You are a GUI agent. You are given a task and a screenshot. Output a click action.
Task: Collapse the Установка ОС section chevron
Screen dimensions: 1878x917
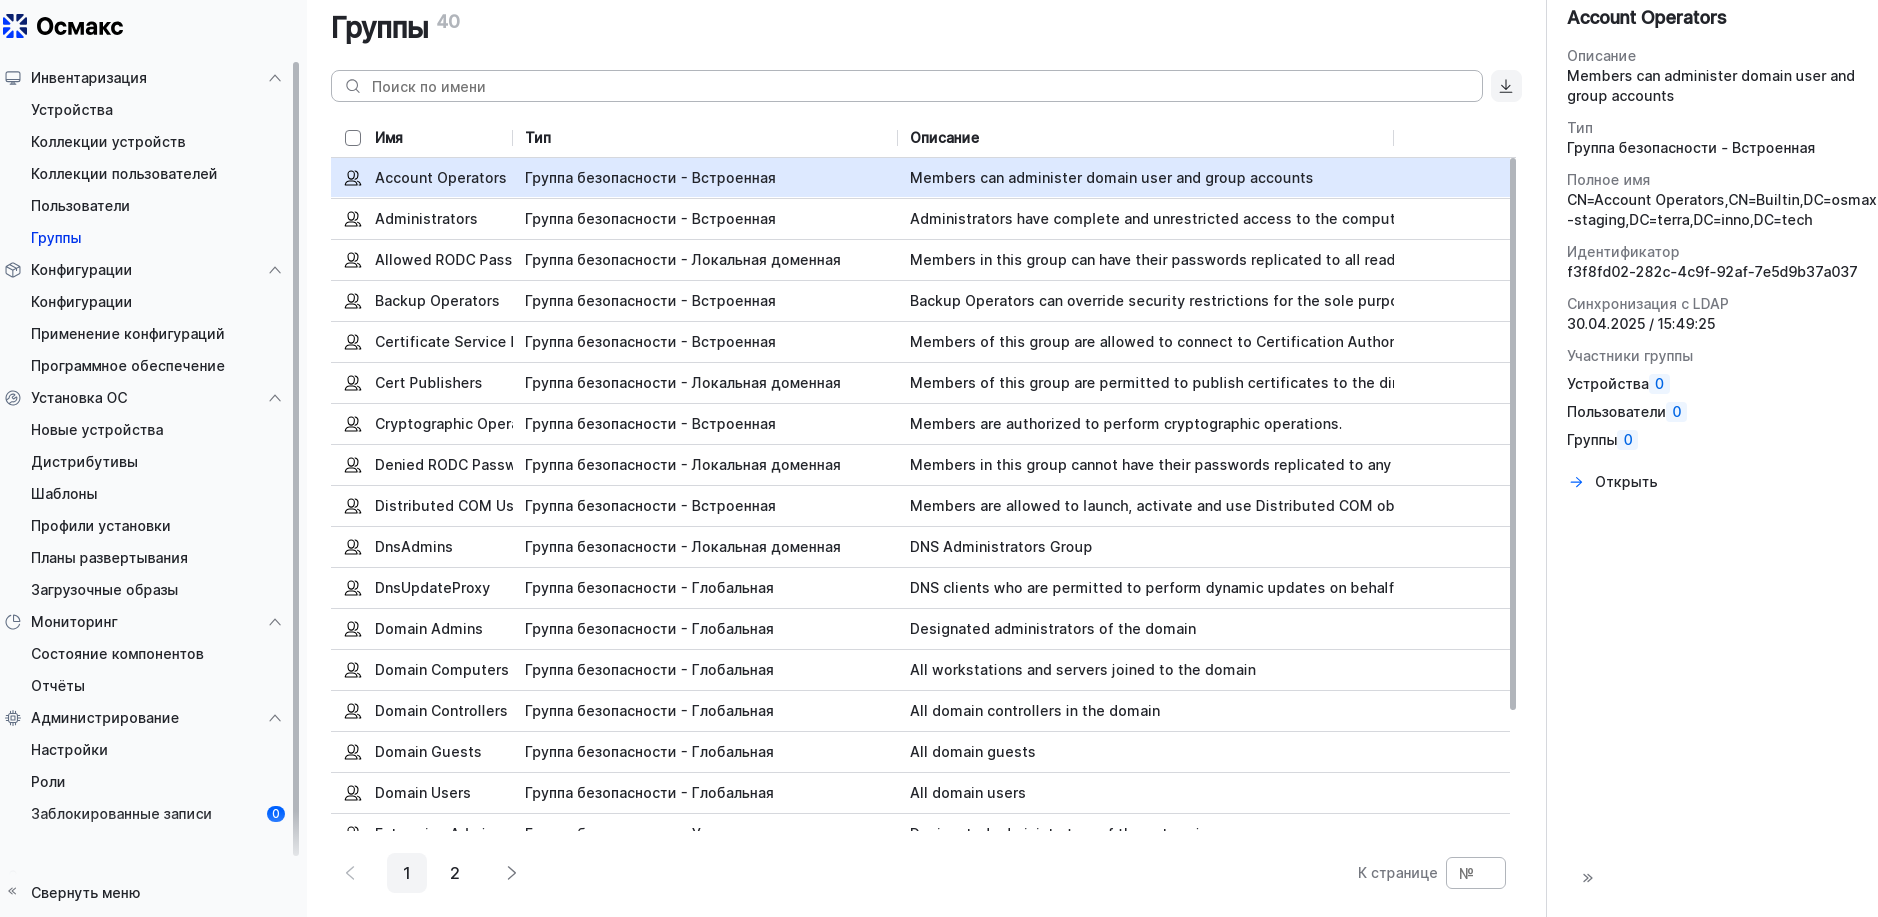click(275, 398)
